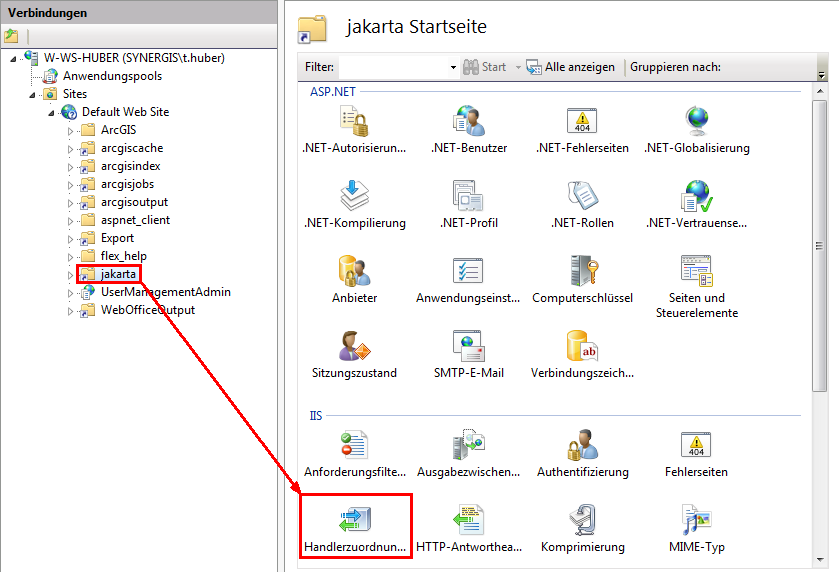Select the Export tree item
This screenshot has height=572, width=839.
[117, 238]
